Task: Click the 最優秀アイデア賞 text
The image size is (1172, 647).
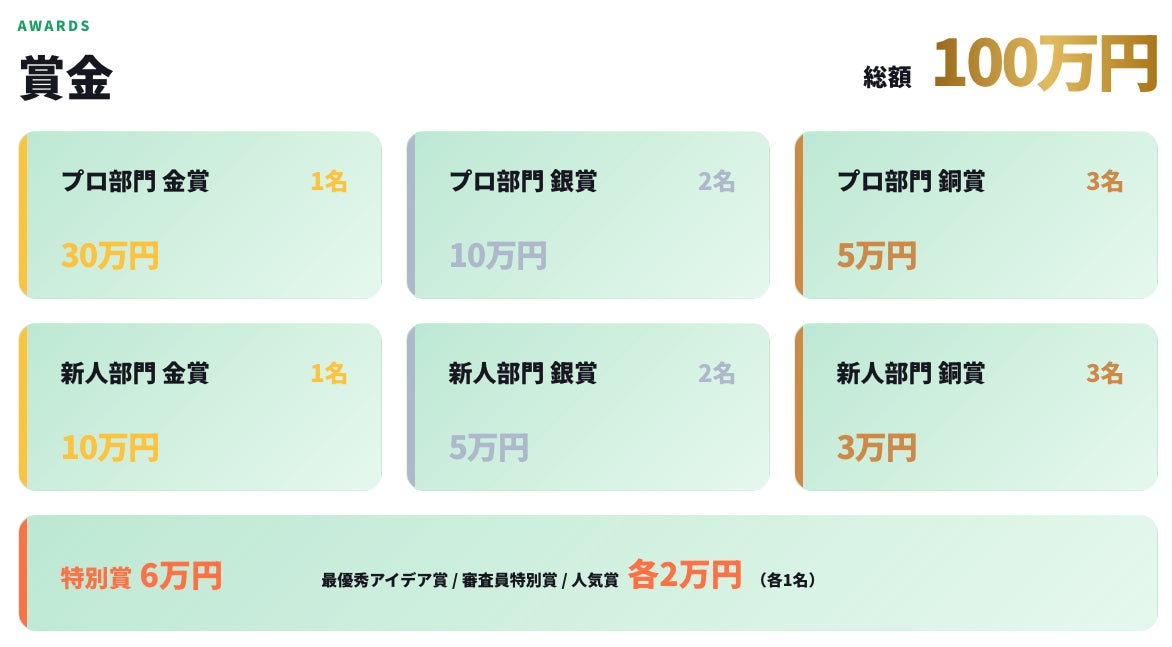Action: 385,580
